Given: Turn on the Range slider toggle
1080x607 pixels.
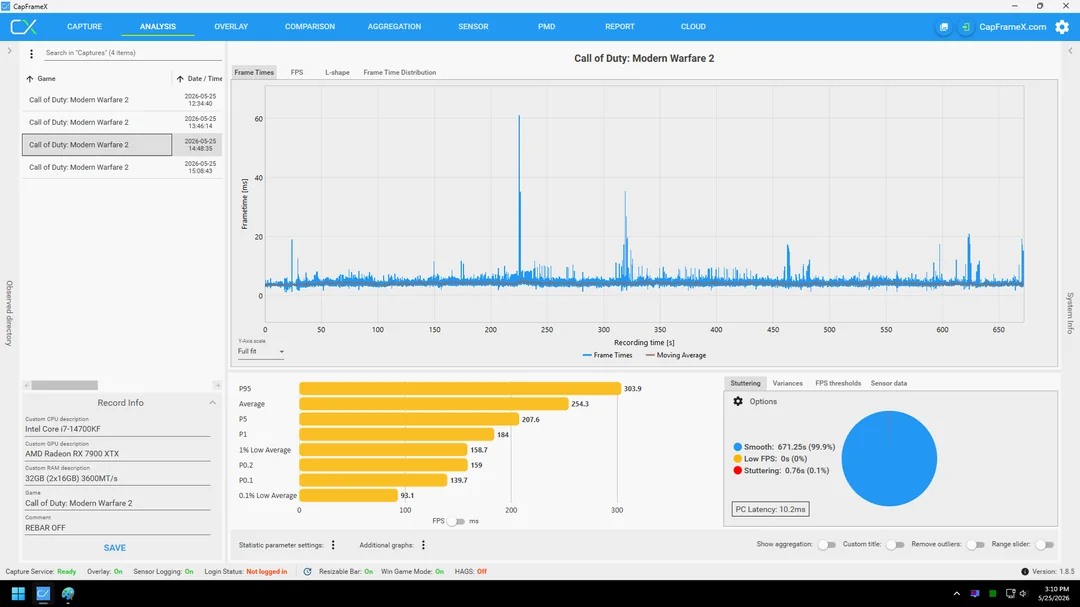Looking at the screenshot, I should click(1045, 544).
